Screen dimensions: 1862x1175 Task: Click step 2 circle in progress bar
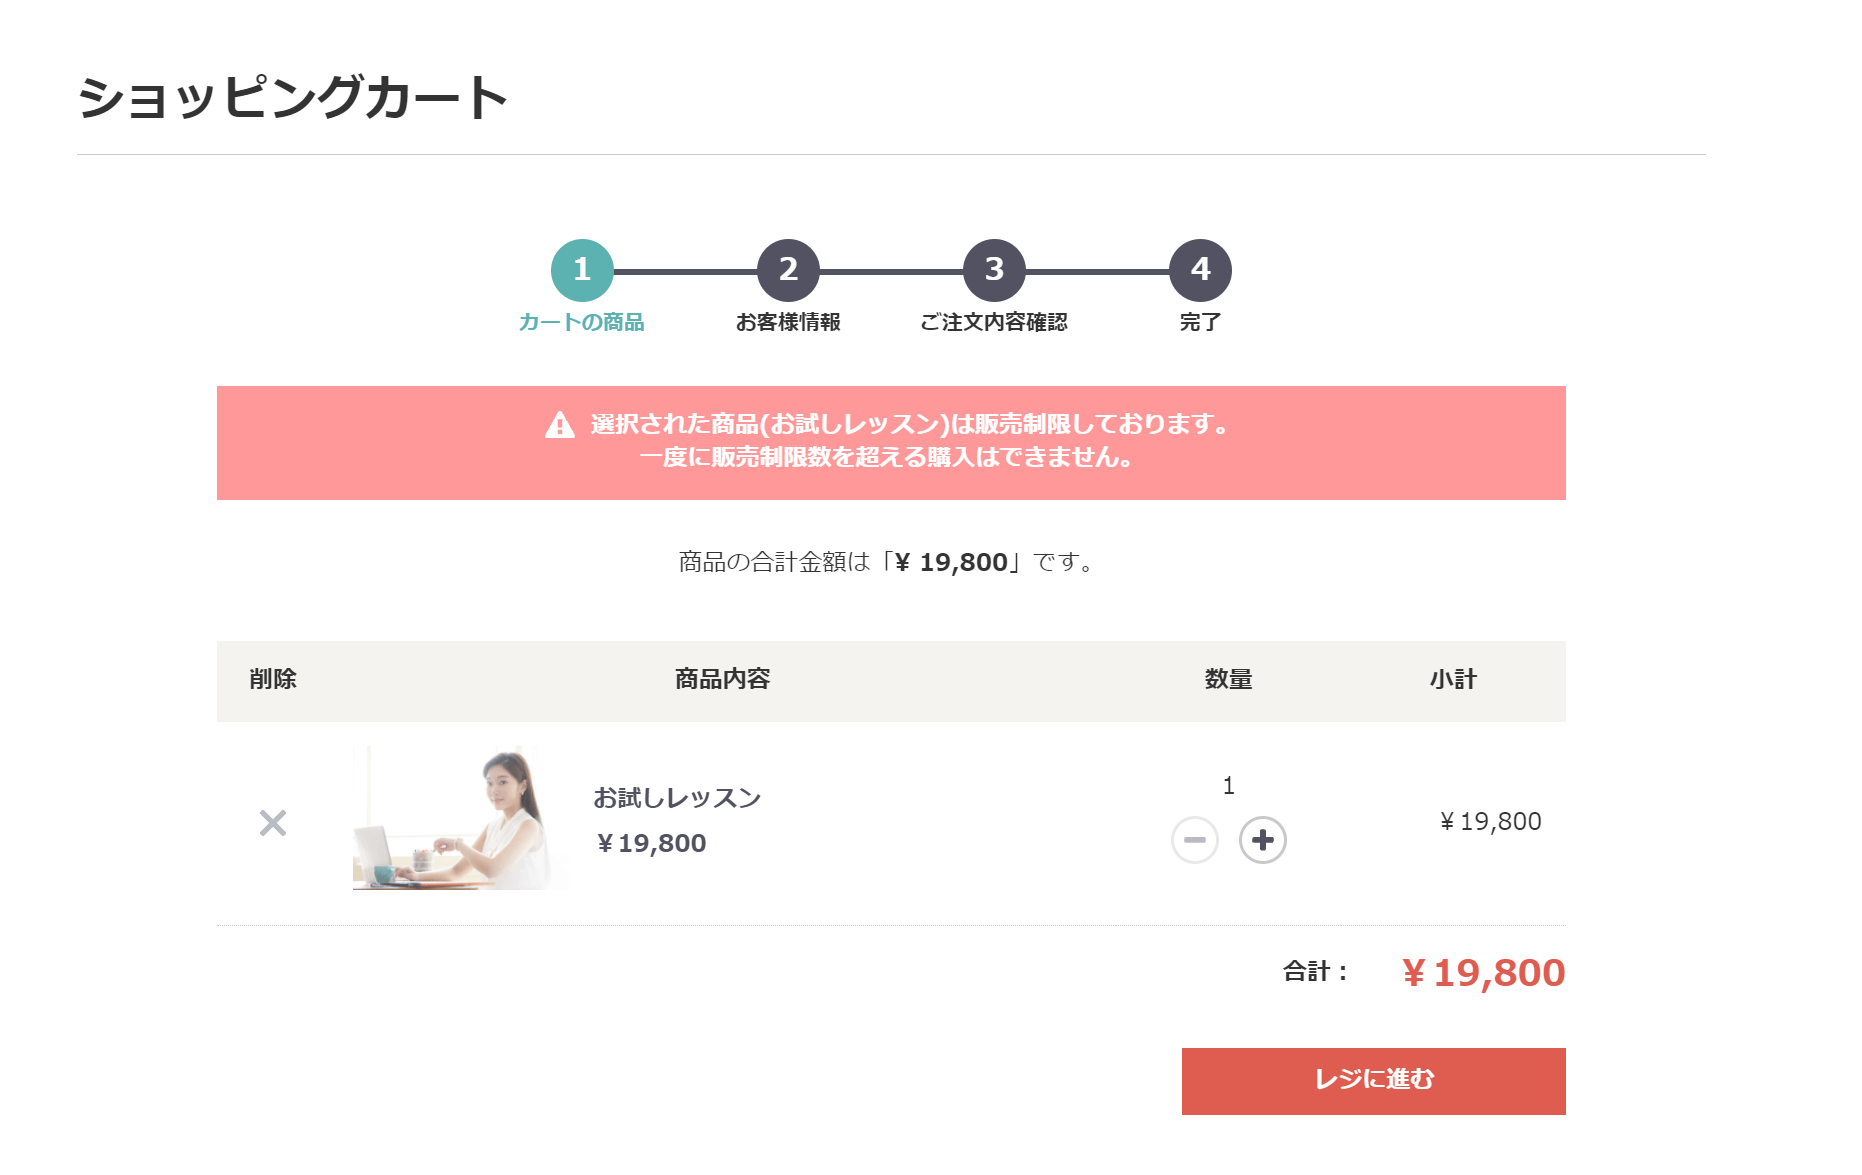click(788, 270)
